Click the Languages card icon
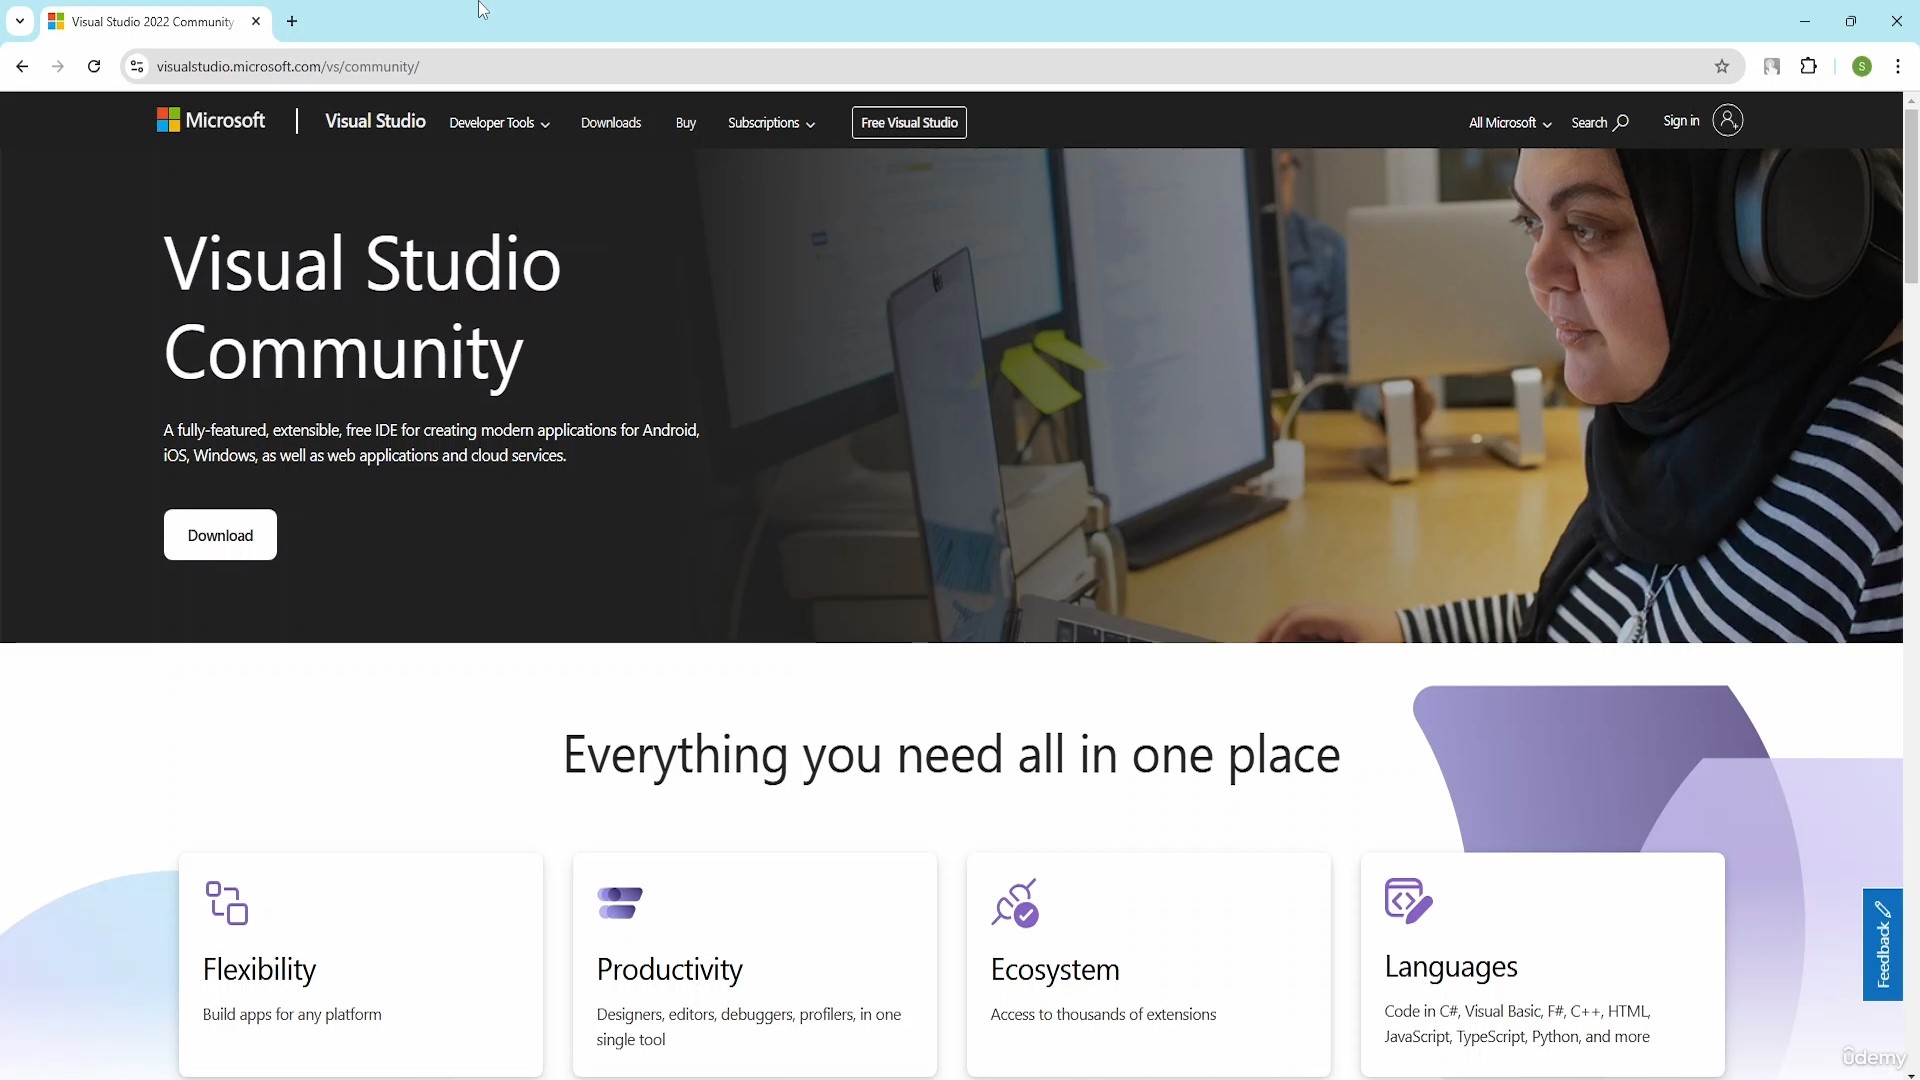 coord(1408,901)
